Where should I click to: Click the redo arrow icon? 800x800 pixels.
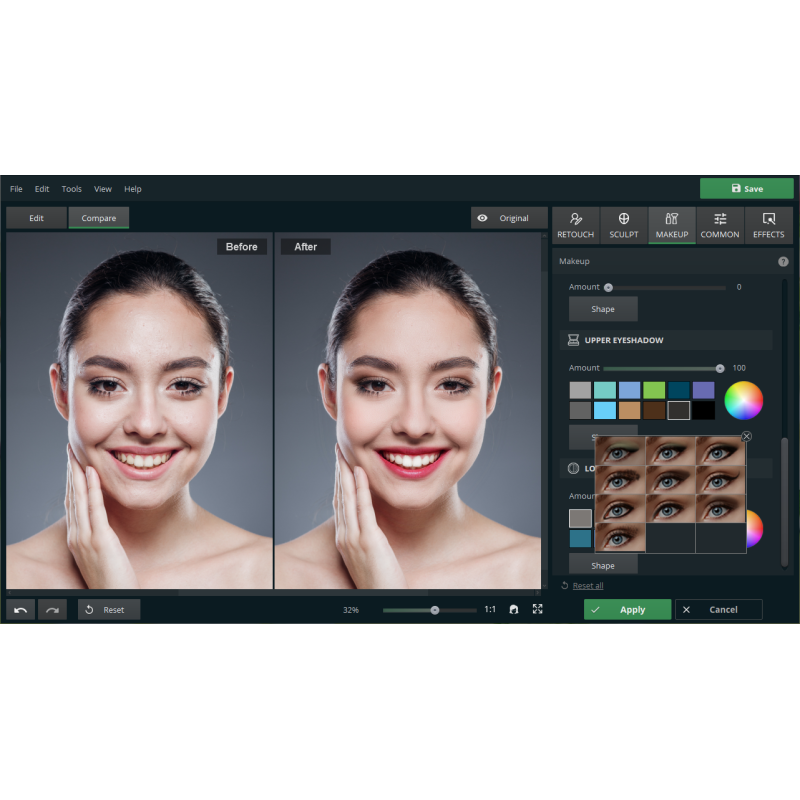pyautogui.click(x=52, y=610)
